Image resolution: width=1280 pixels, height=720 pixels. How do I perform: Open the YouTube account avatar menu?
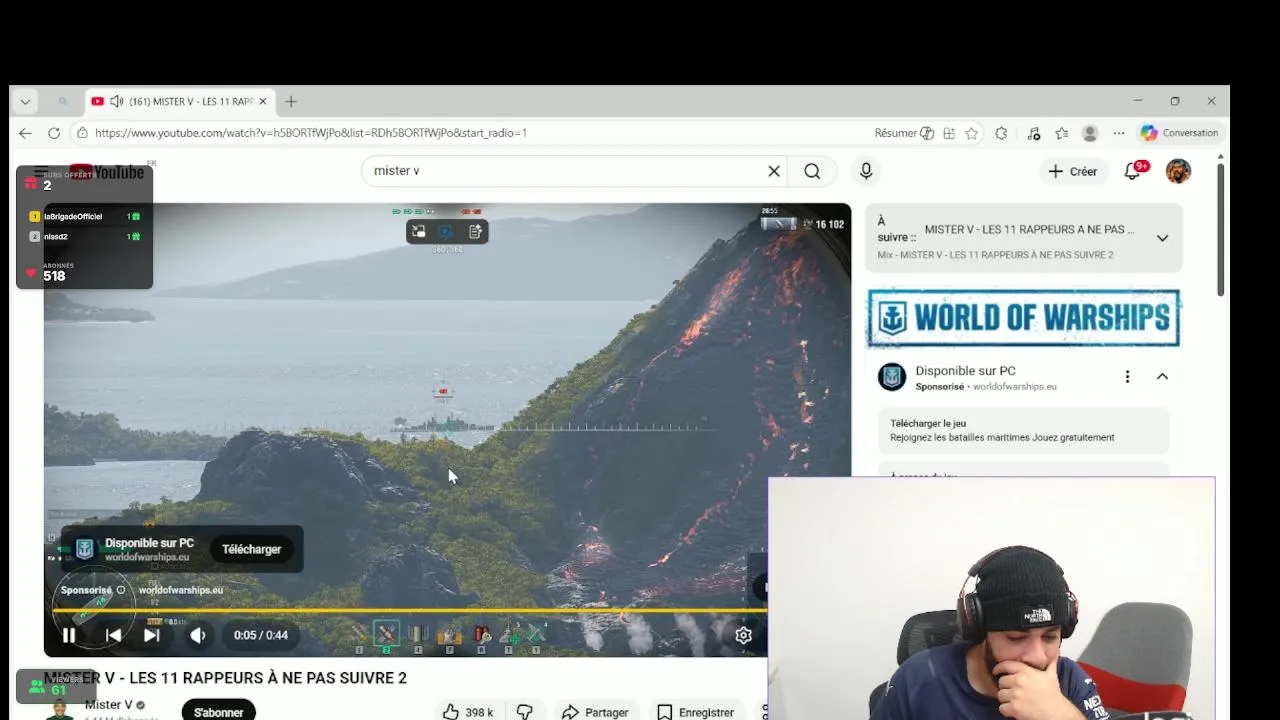[x=1178, y=171]
